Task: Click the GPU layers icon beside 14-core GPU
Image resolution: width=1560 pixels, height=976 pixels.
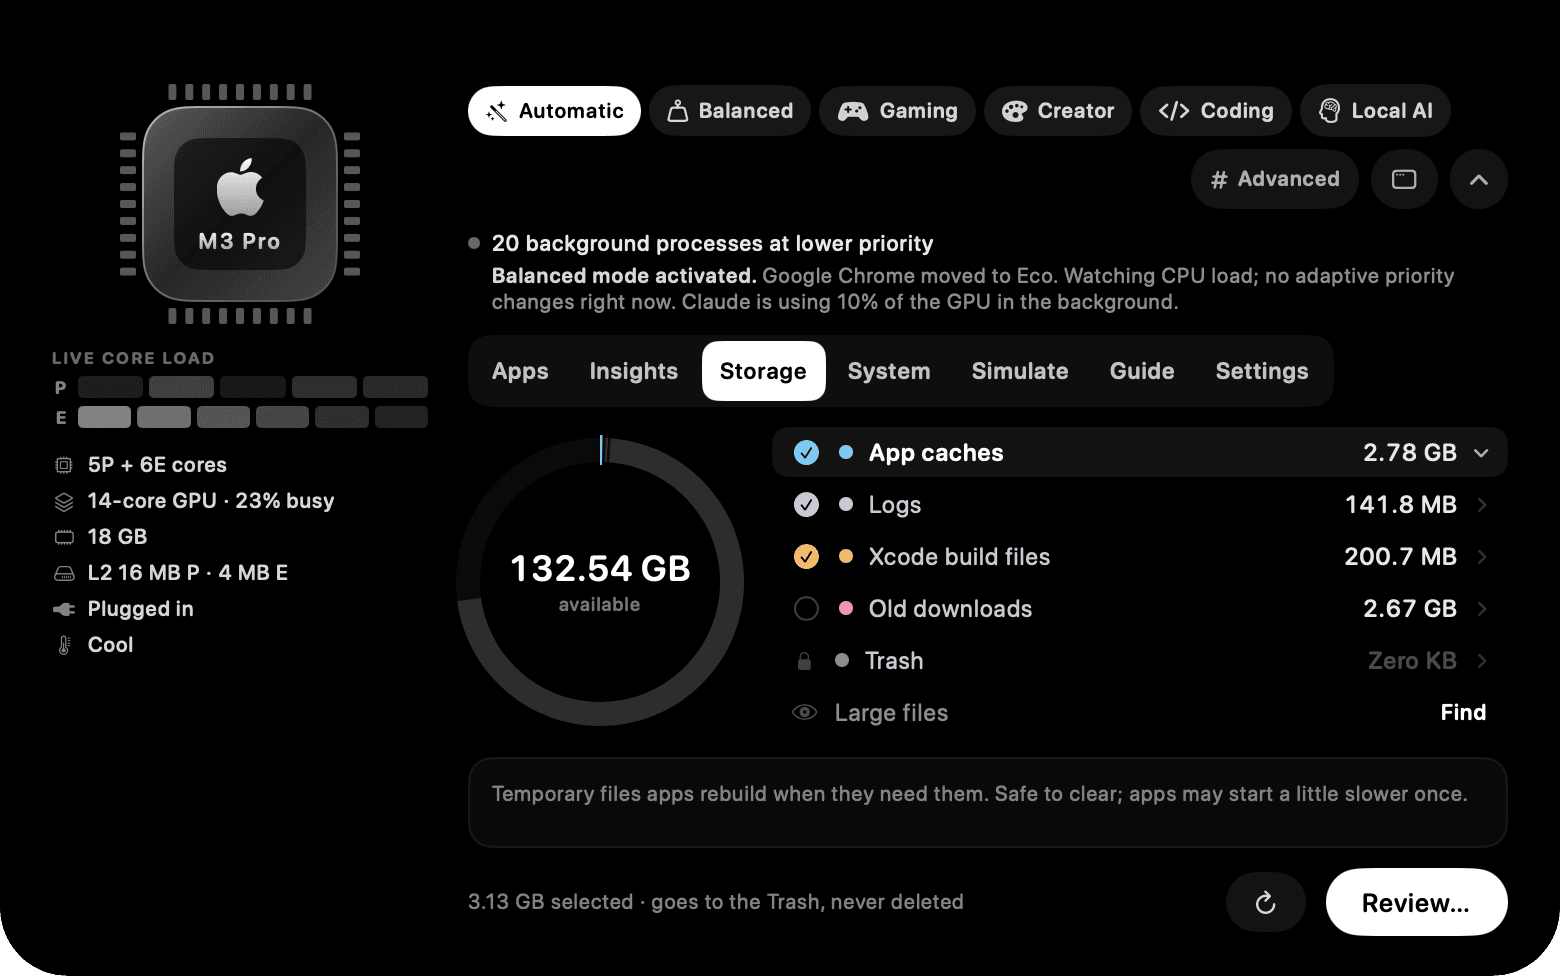Action: click(64, 501)
